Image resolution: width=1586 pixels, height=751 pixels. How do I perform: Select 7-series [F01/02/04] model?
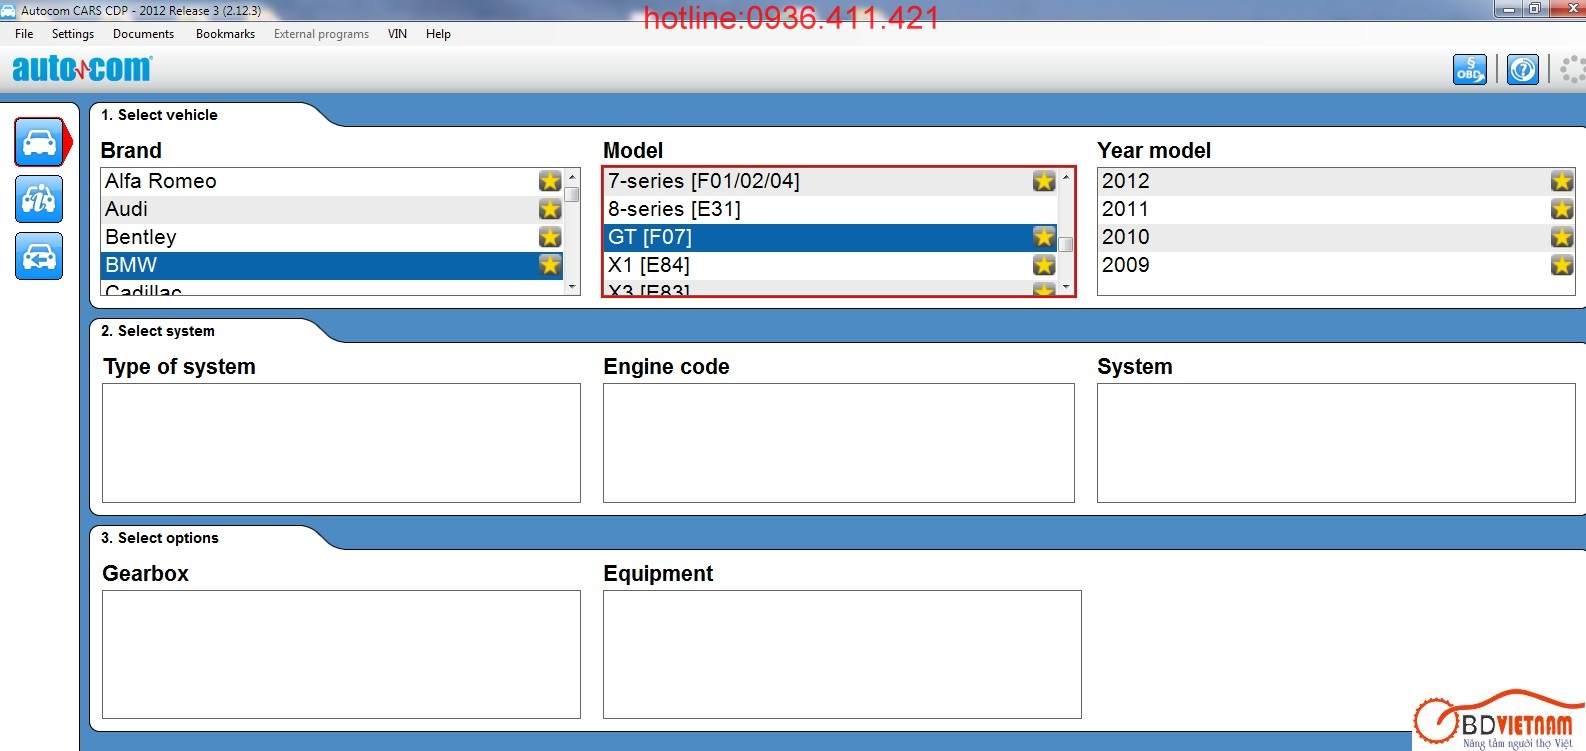[x=830, y=181]
